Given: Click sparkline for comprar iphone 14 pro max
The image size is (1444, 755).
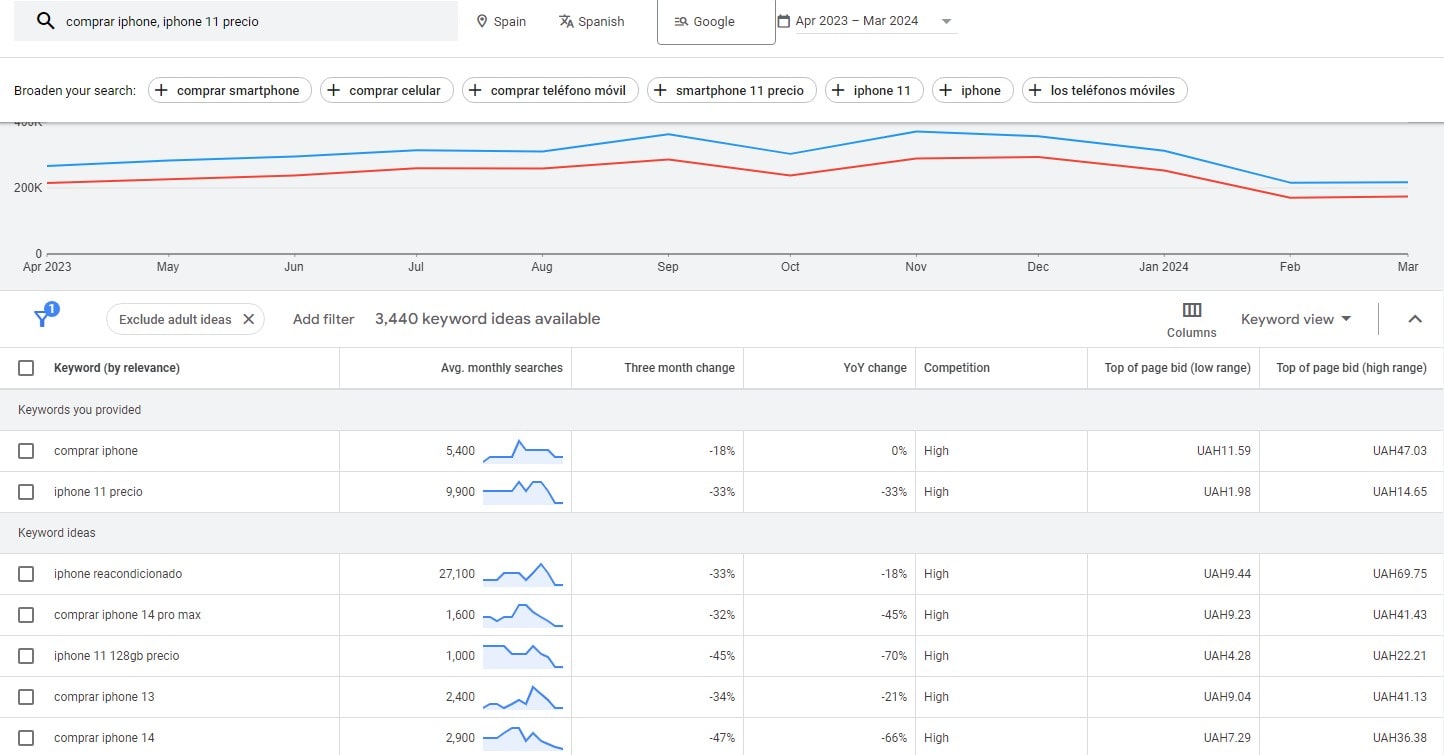Looking at the screenshot, I should [523, 615].
